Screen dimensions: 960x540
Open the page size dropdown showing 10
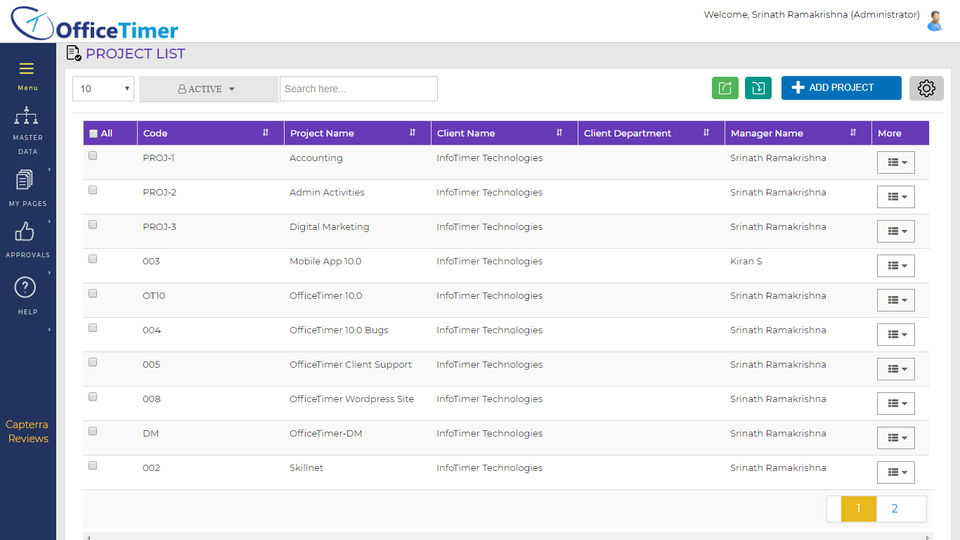click(103, 89)
